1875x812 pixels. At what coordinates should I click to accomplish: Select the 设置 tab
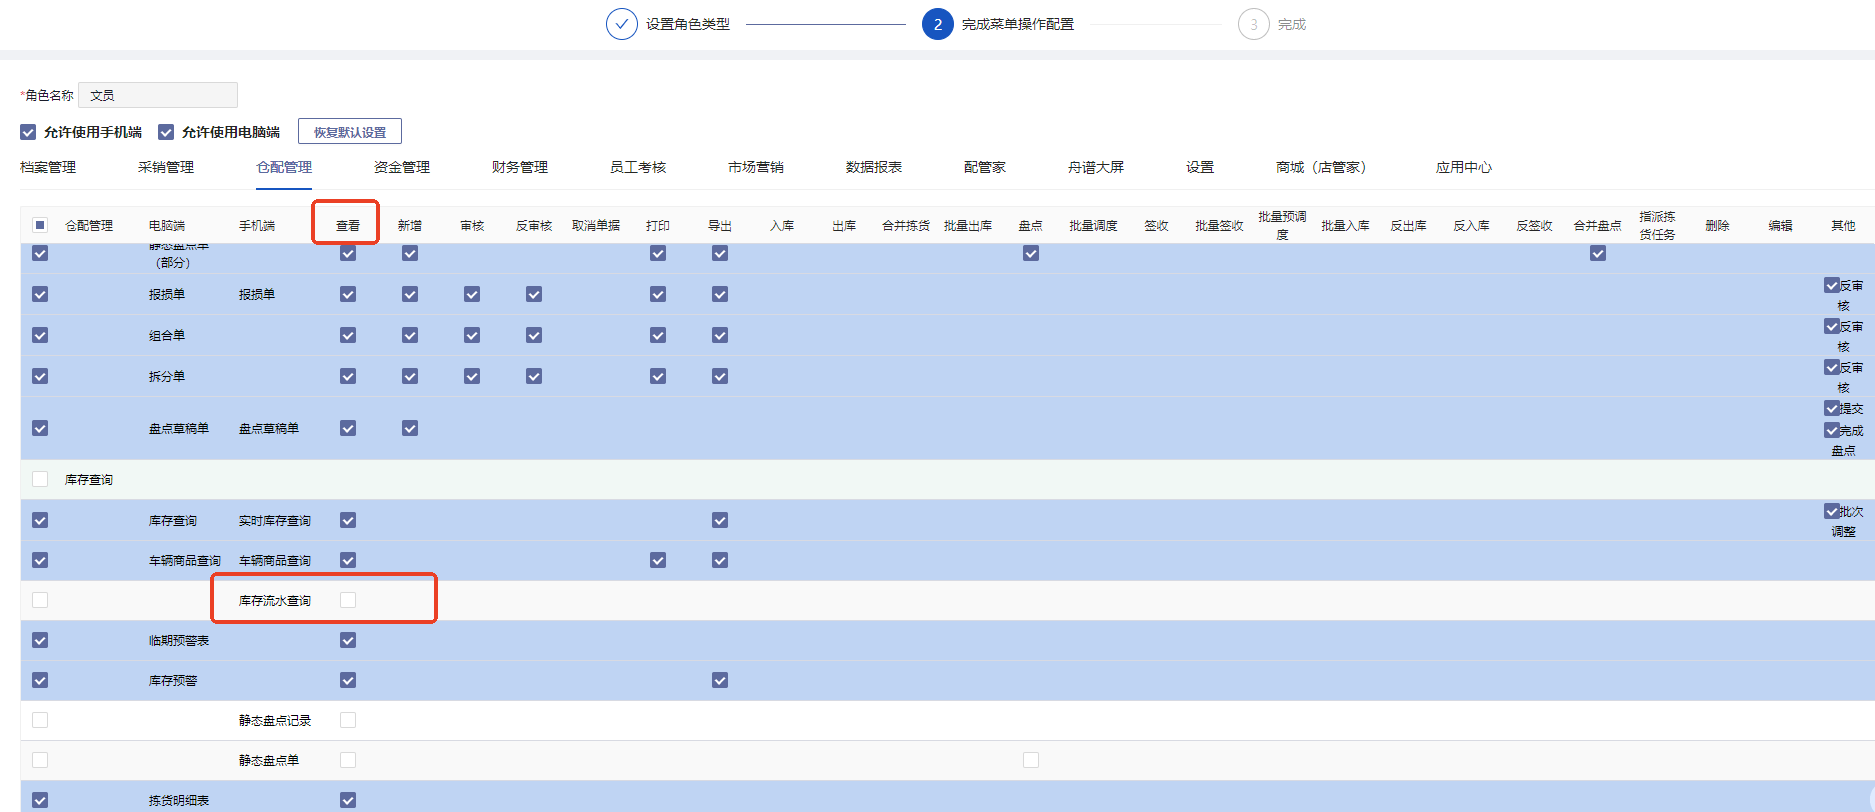(x=1199, y=167)
